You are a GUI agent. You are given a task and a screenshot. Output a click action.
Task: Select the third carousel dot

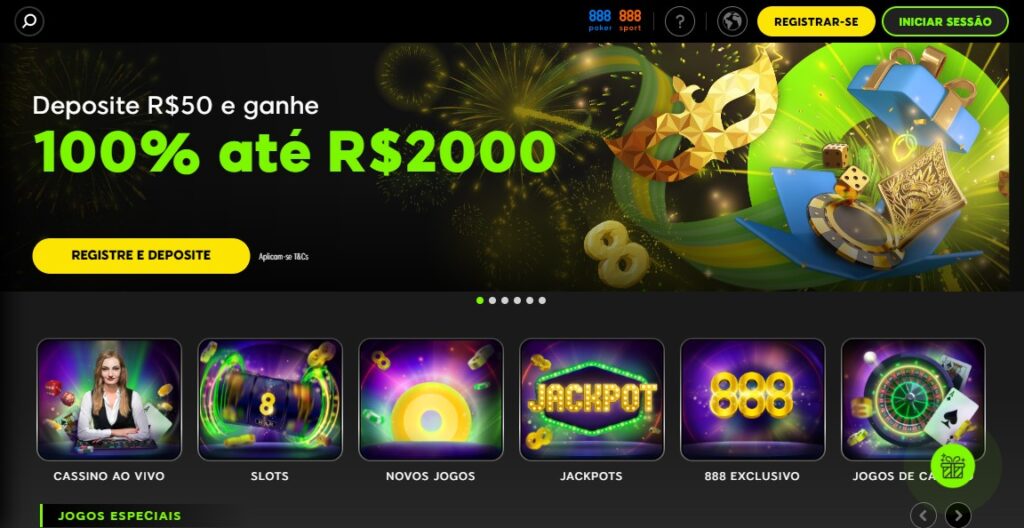click(505, 301)
